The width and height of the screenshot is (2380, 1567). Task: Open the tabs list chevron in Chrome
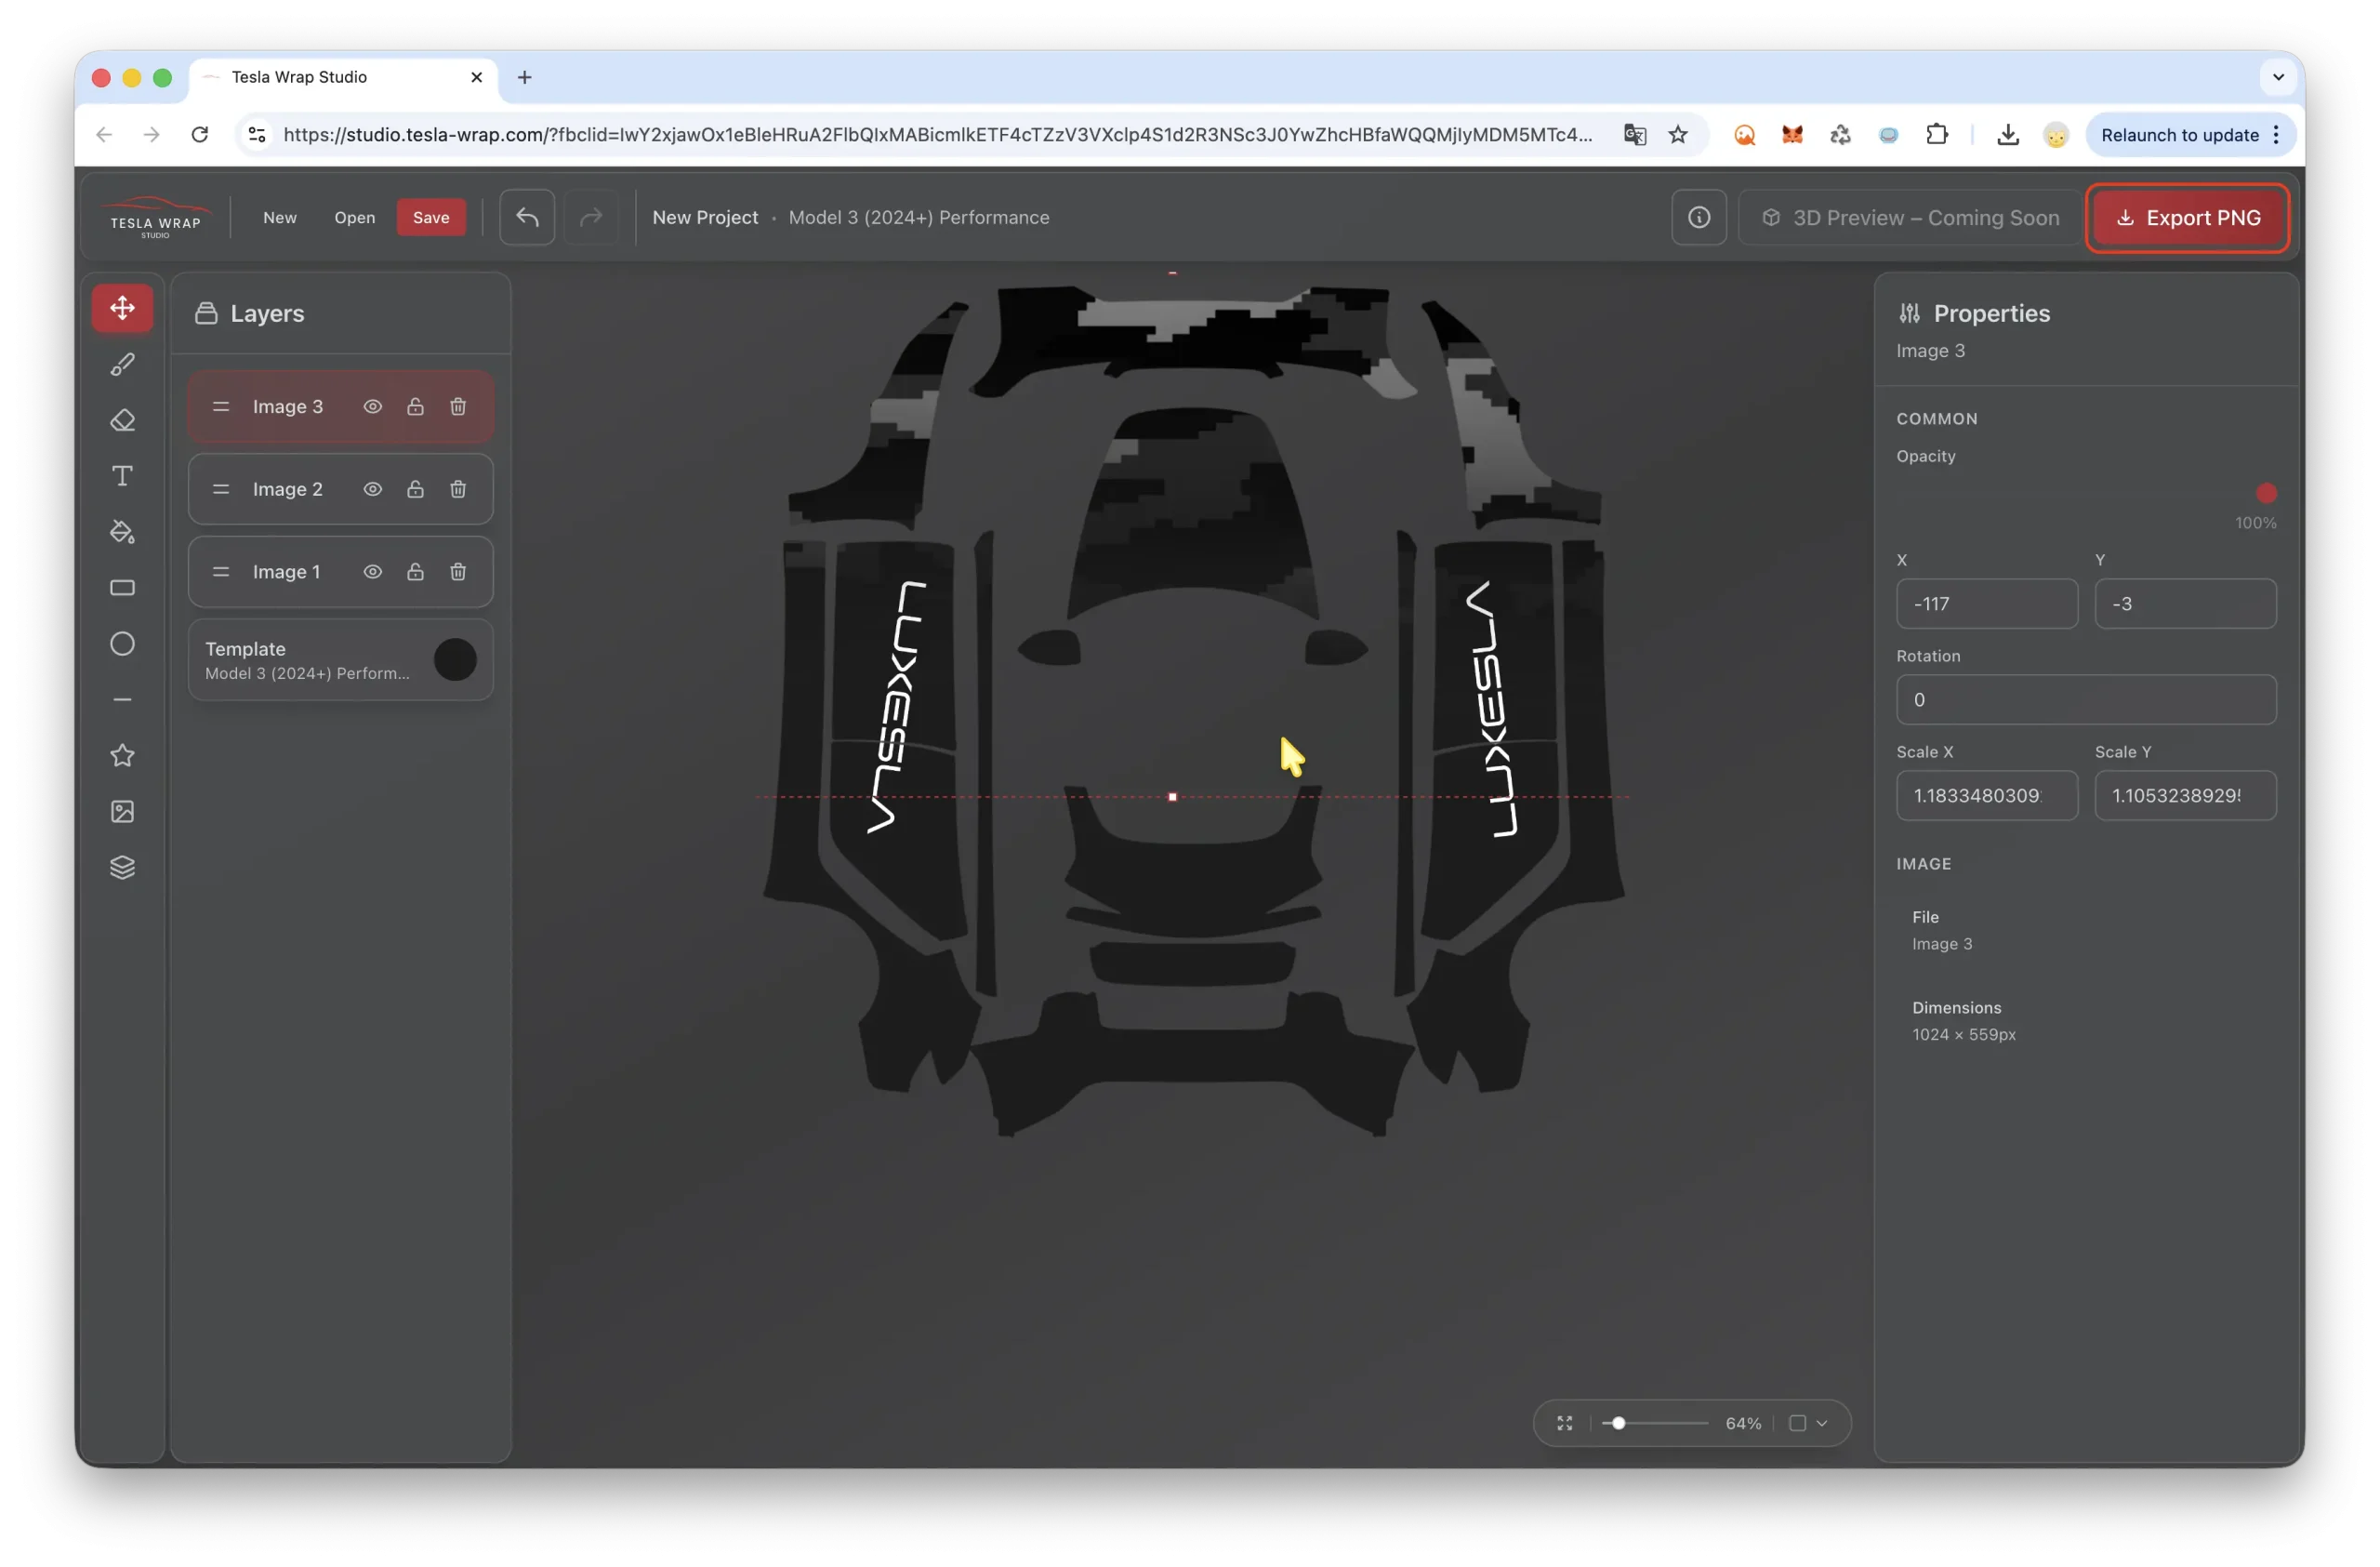coord(2278,77)
